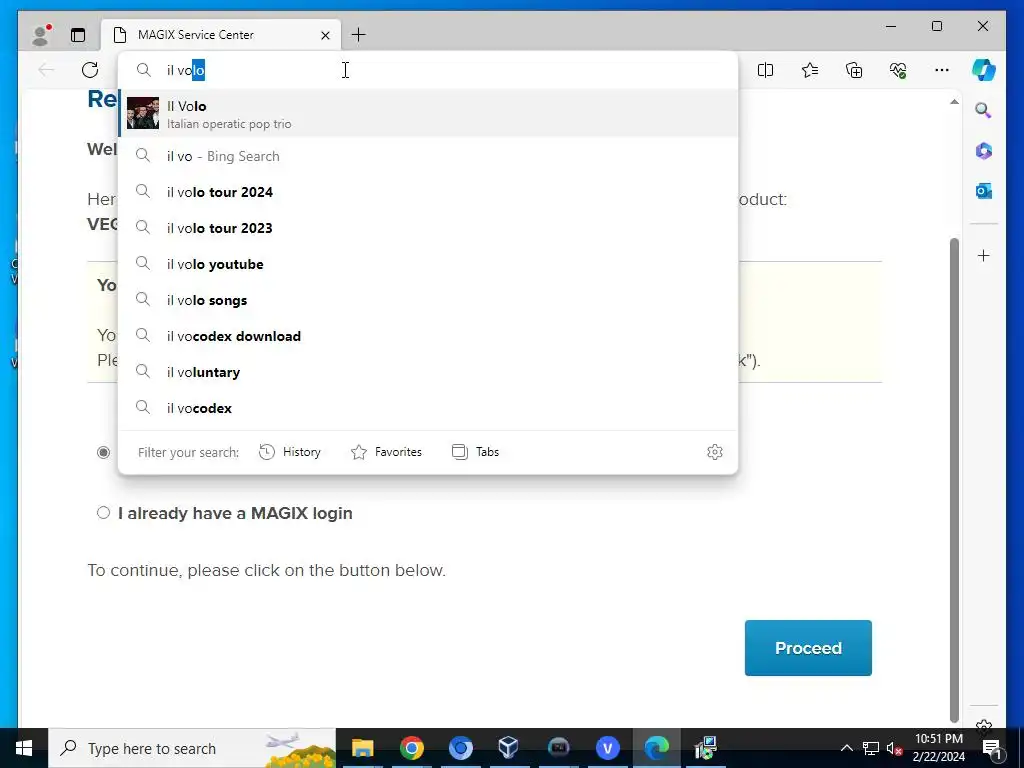Open the blue Chromium taskbar icon

pos(460,748)
